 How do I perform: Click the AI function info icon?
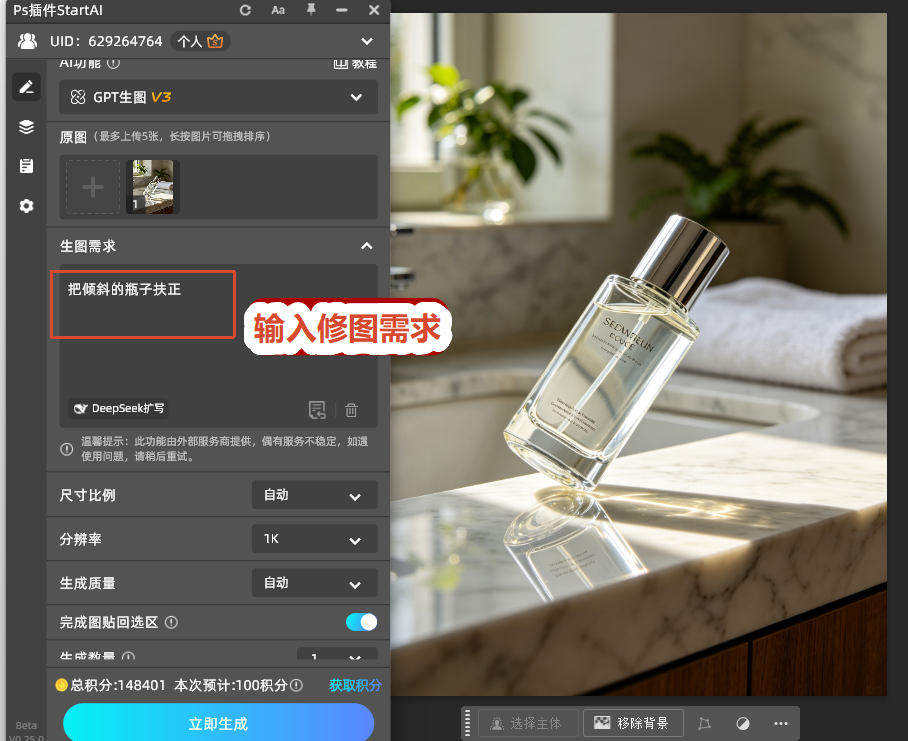[114, 63]
